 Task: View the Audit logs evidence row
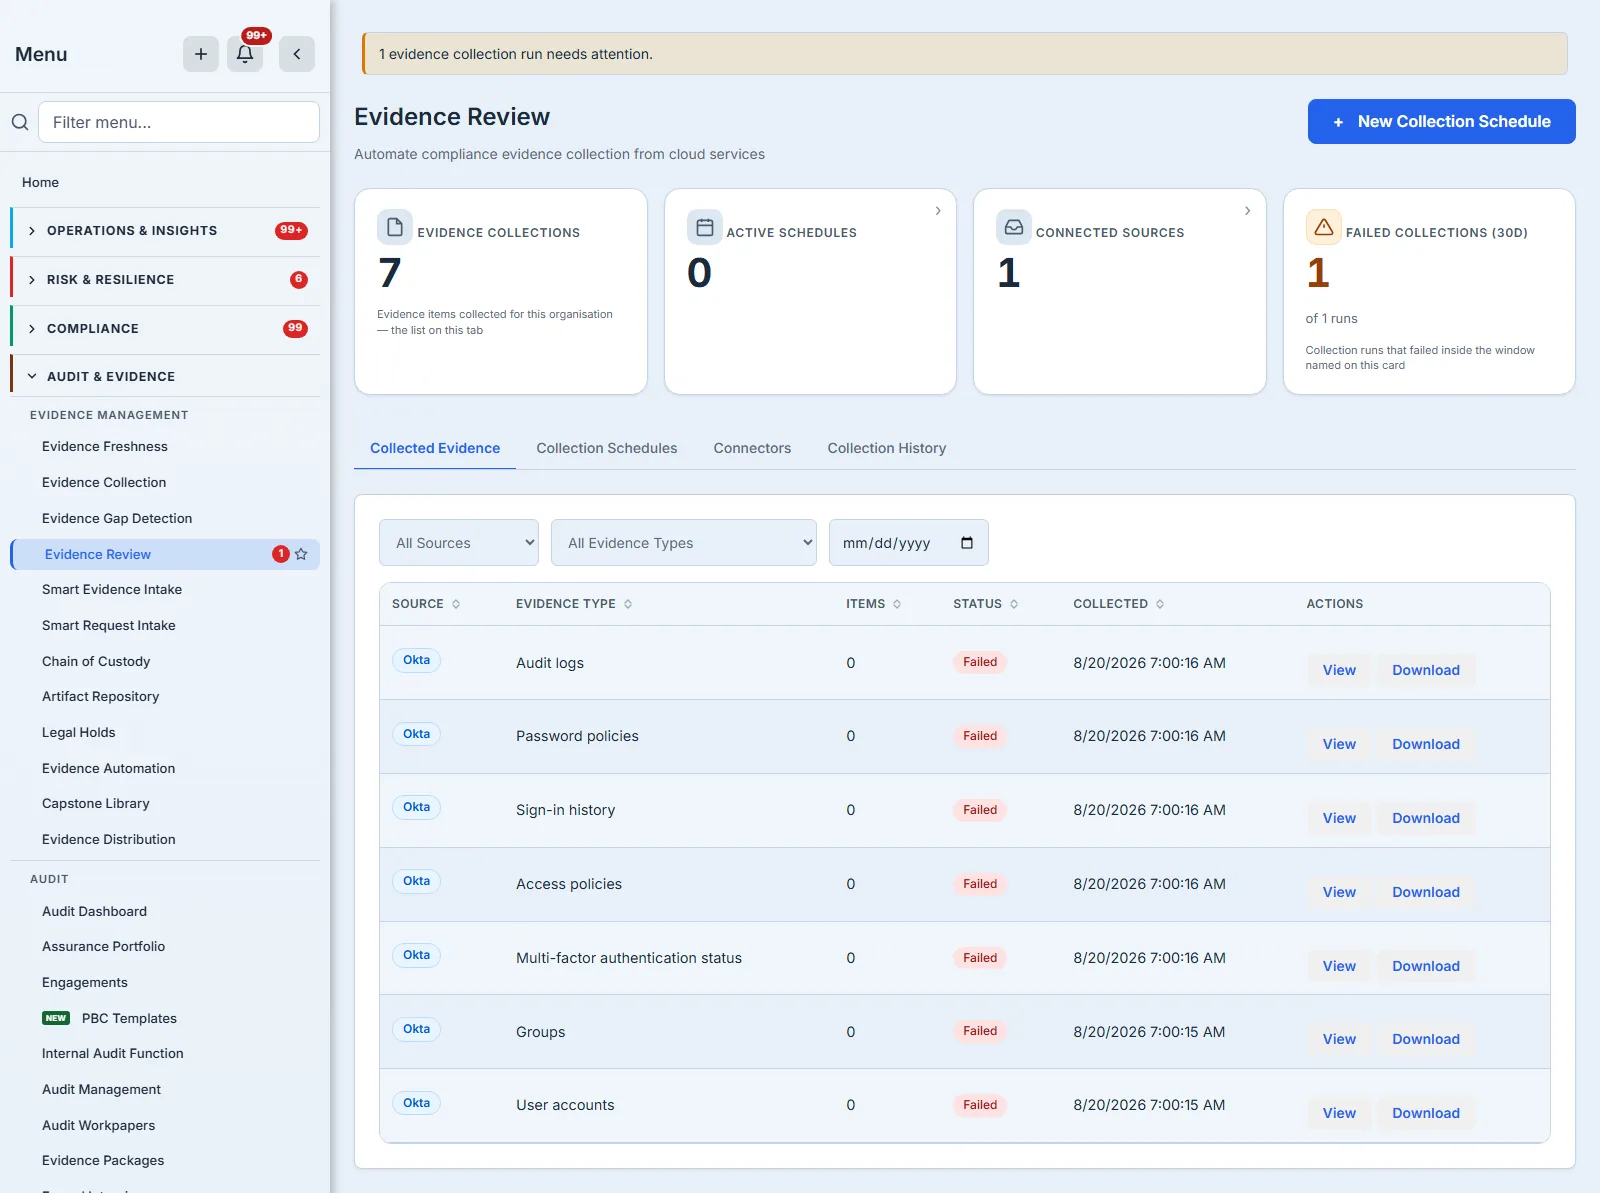click(1339, 670)
